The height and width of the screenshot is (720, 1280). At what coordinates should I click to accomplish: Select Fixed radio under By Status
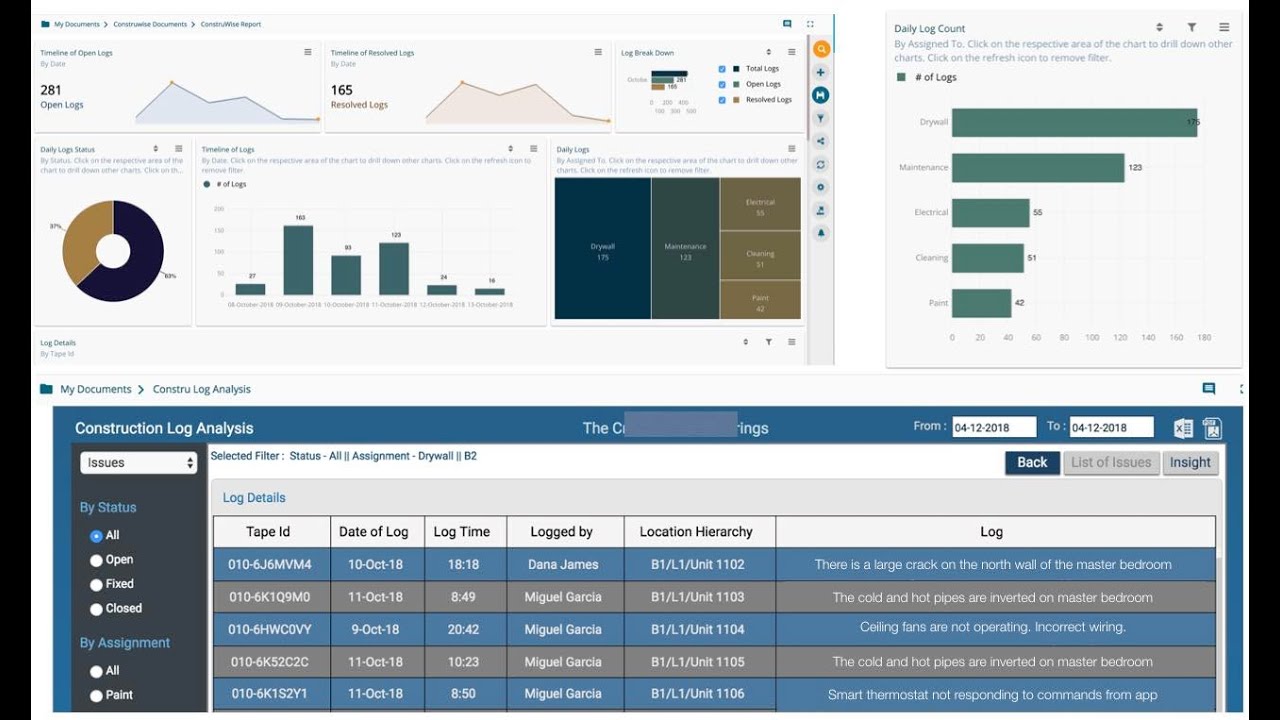96,584
